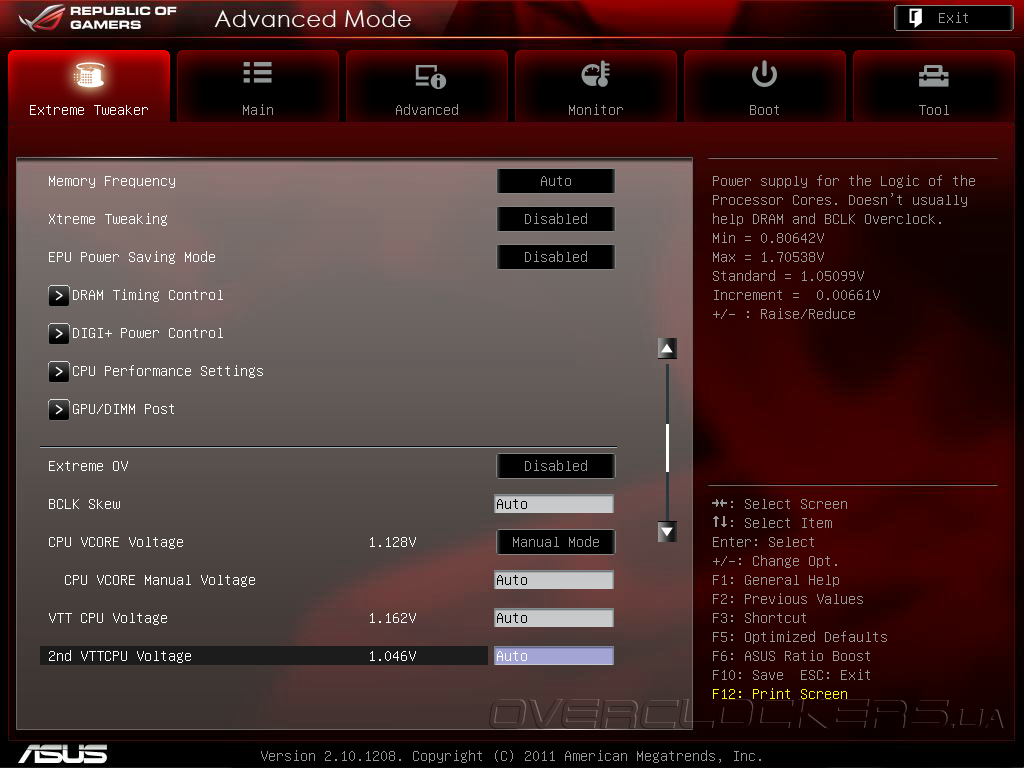
Task: Click the 1.162V VTT CPU reading
Action: 392,618
